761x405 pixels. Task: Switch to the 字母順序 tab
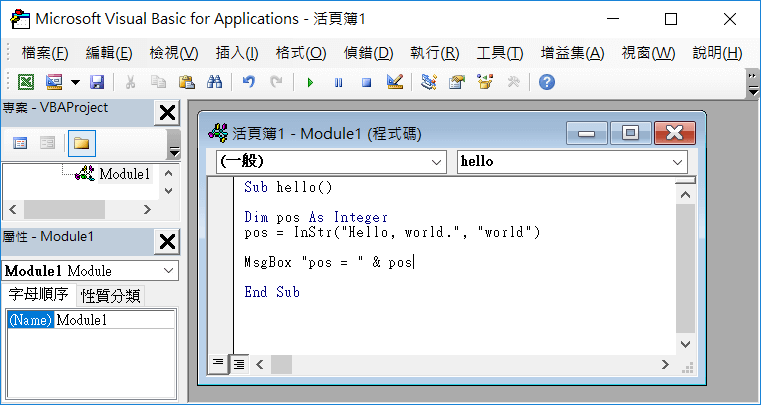coord(39,295)
